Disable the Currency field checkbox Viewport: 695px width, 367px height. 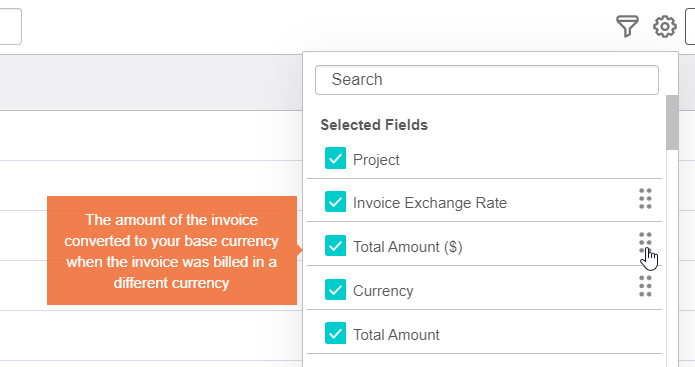336,289
